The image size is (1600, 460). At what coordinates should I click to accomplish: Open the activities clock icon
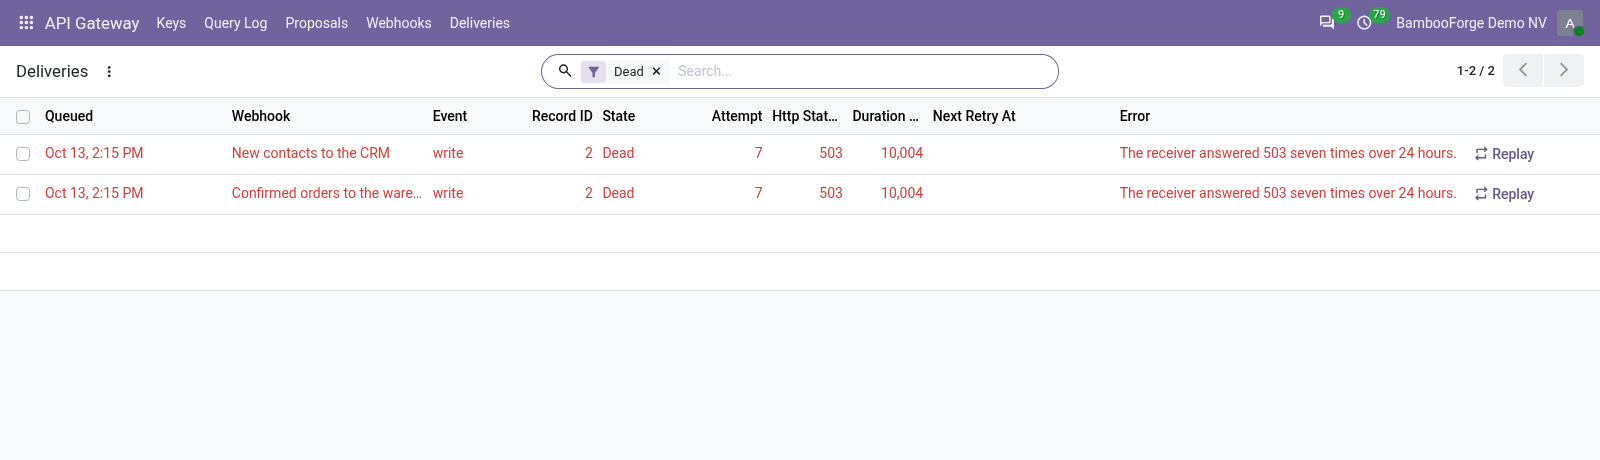tap(1364, 22)
